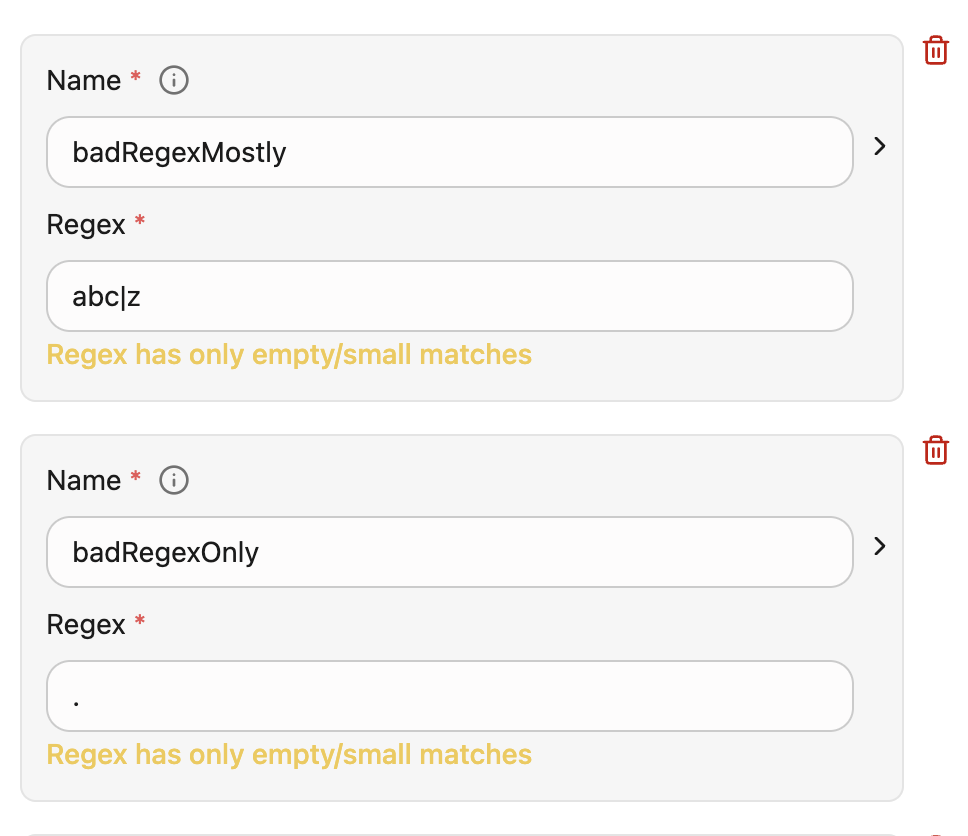968x836 pixels.
Task: Click required asterisk beside Name above badRegexMostly
Action: [135, 77]
